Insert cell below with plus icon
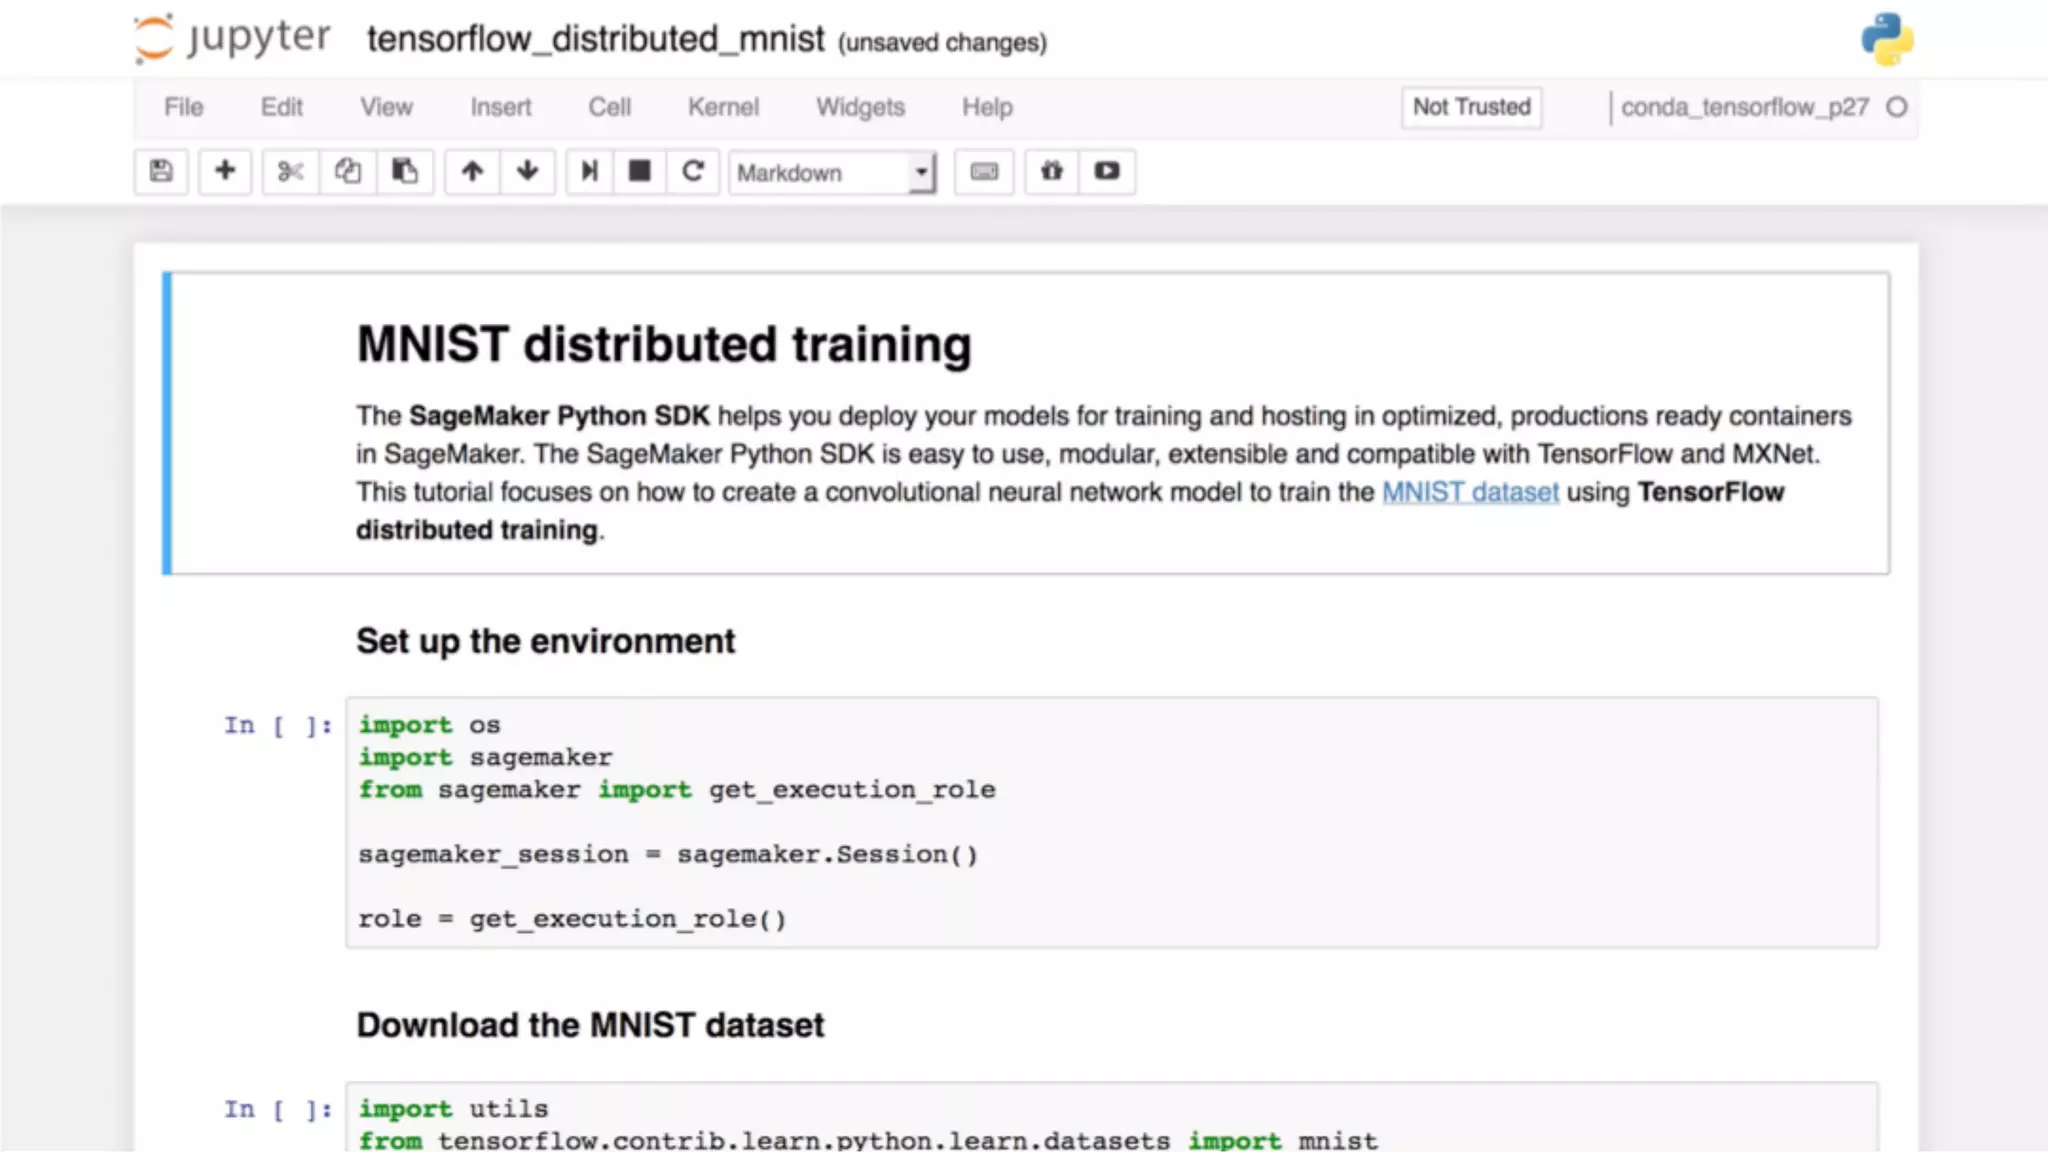The image size is (2048, 1152). [225, 172]
